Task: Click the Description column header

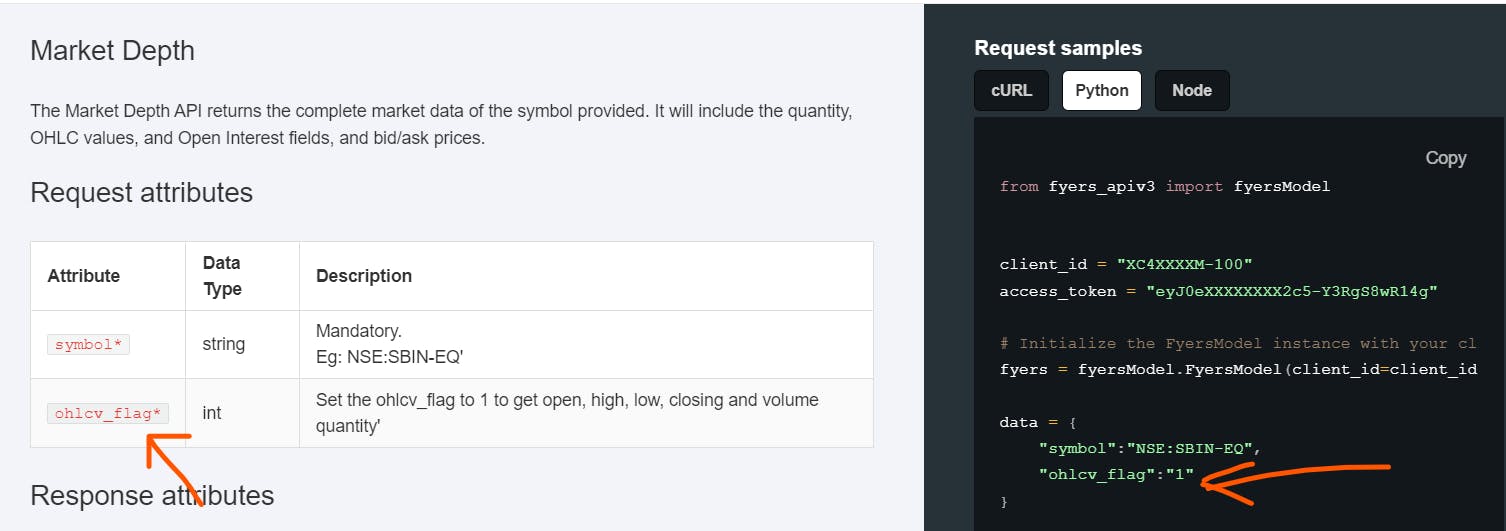Action: [364, 276]
